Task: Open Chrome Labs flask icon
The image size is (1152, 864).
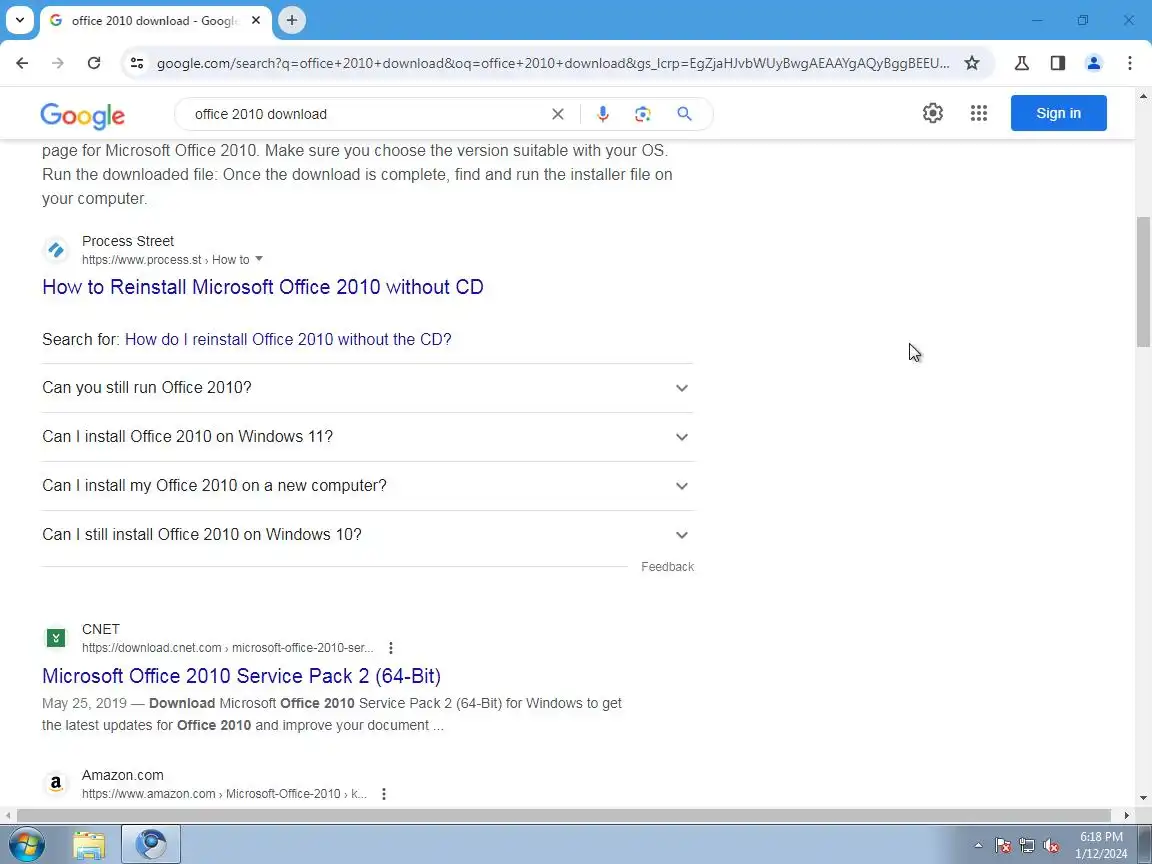Action: pyautogui.click(x=1021, y=63)
